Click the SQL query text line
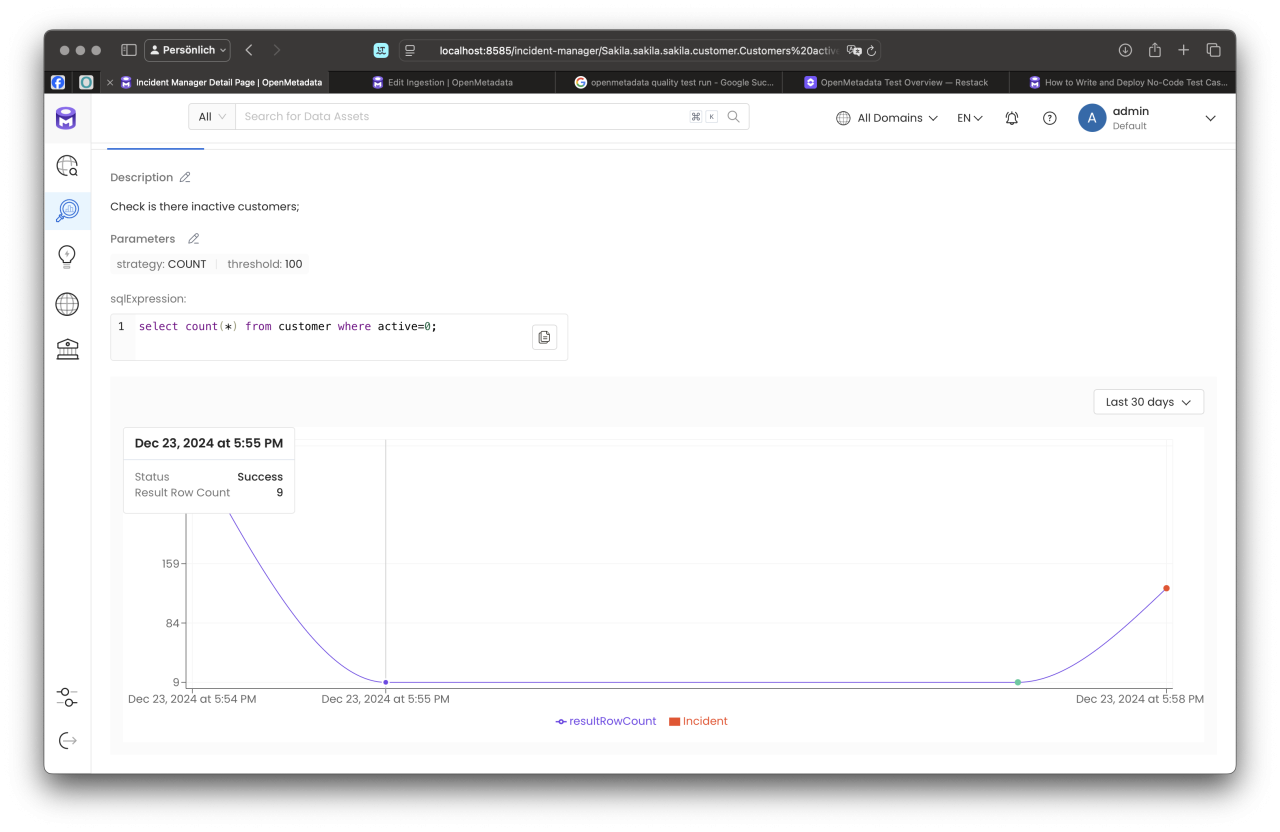Image resolution: width=1280 pixels, height=832 pixels. tap(288, 327)
